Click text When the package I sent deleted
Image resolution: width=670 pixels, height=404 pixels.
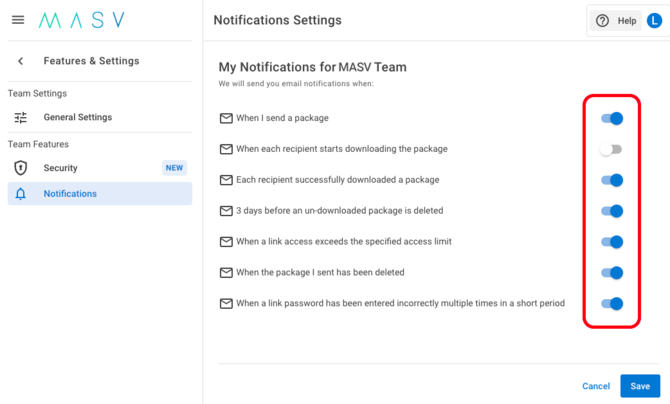coord(320,272)
